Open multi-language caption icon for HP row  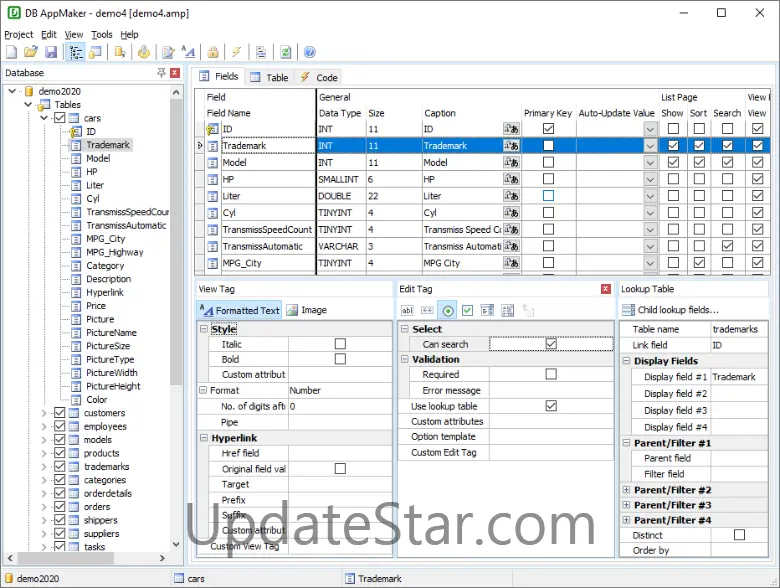(x=511, y=179)
